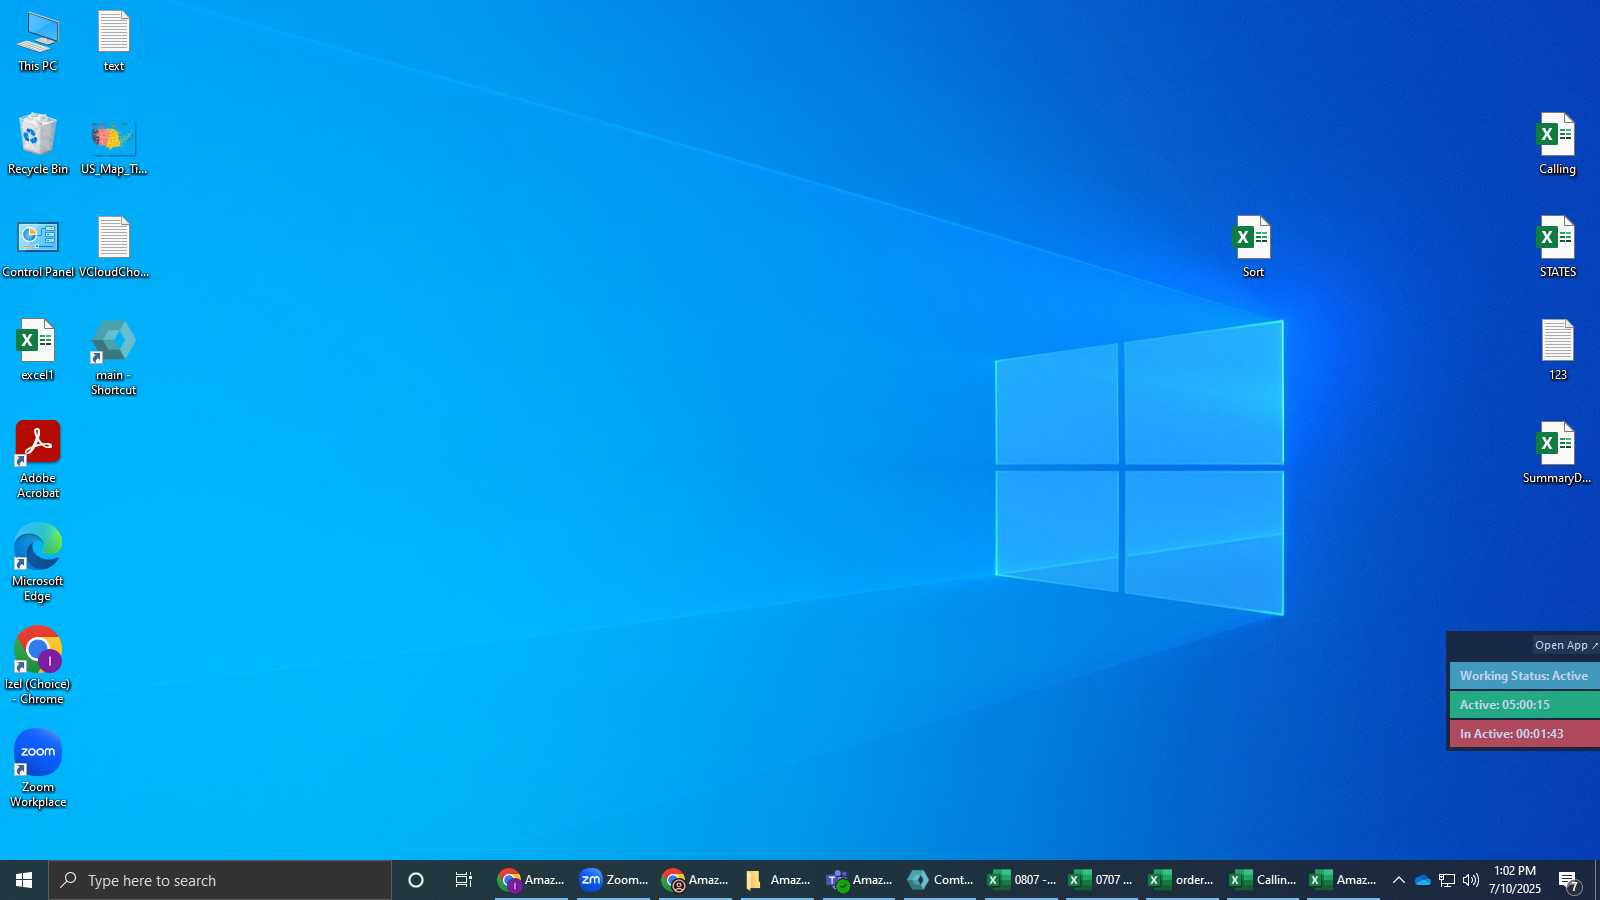The height and width of the screenshot is (900, 1600).
Task: Switch to Excel Callin... taskbar workbook
Action: [x=1263, y=880]
